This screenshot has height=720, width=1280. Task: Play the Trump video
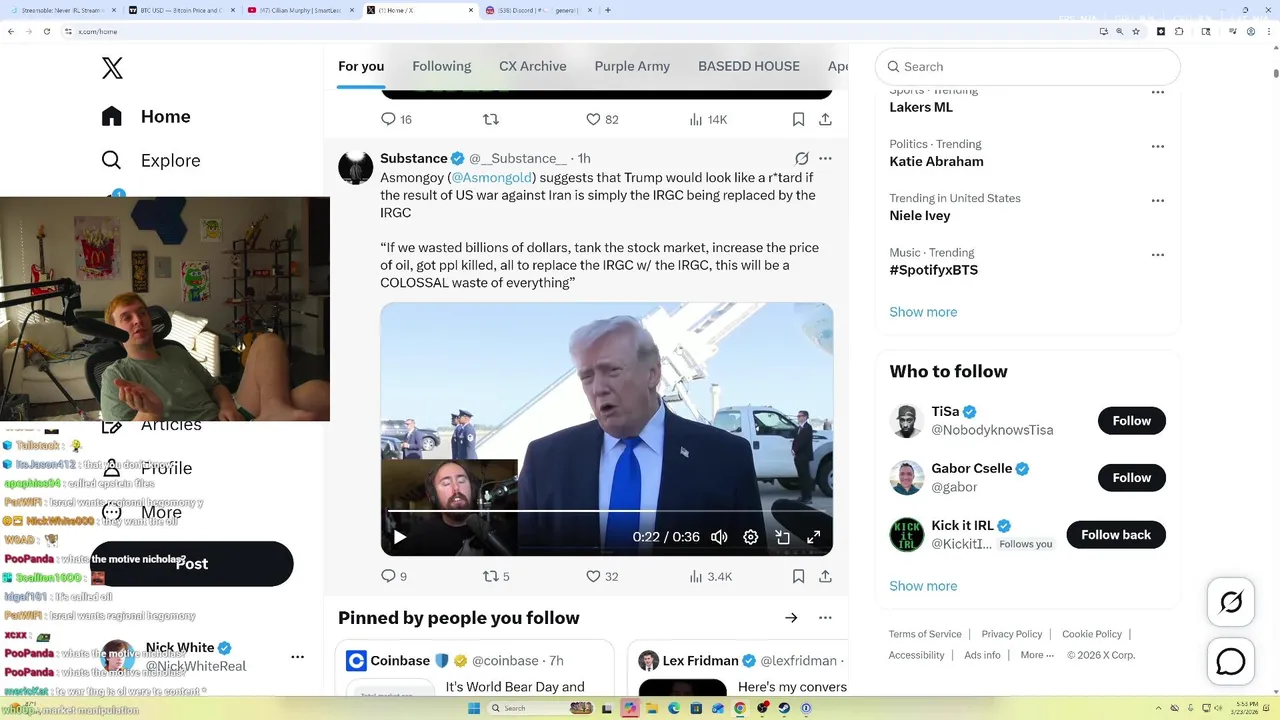(399, 537)
